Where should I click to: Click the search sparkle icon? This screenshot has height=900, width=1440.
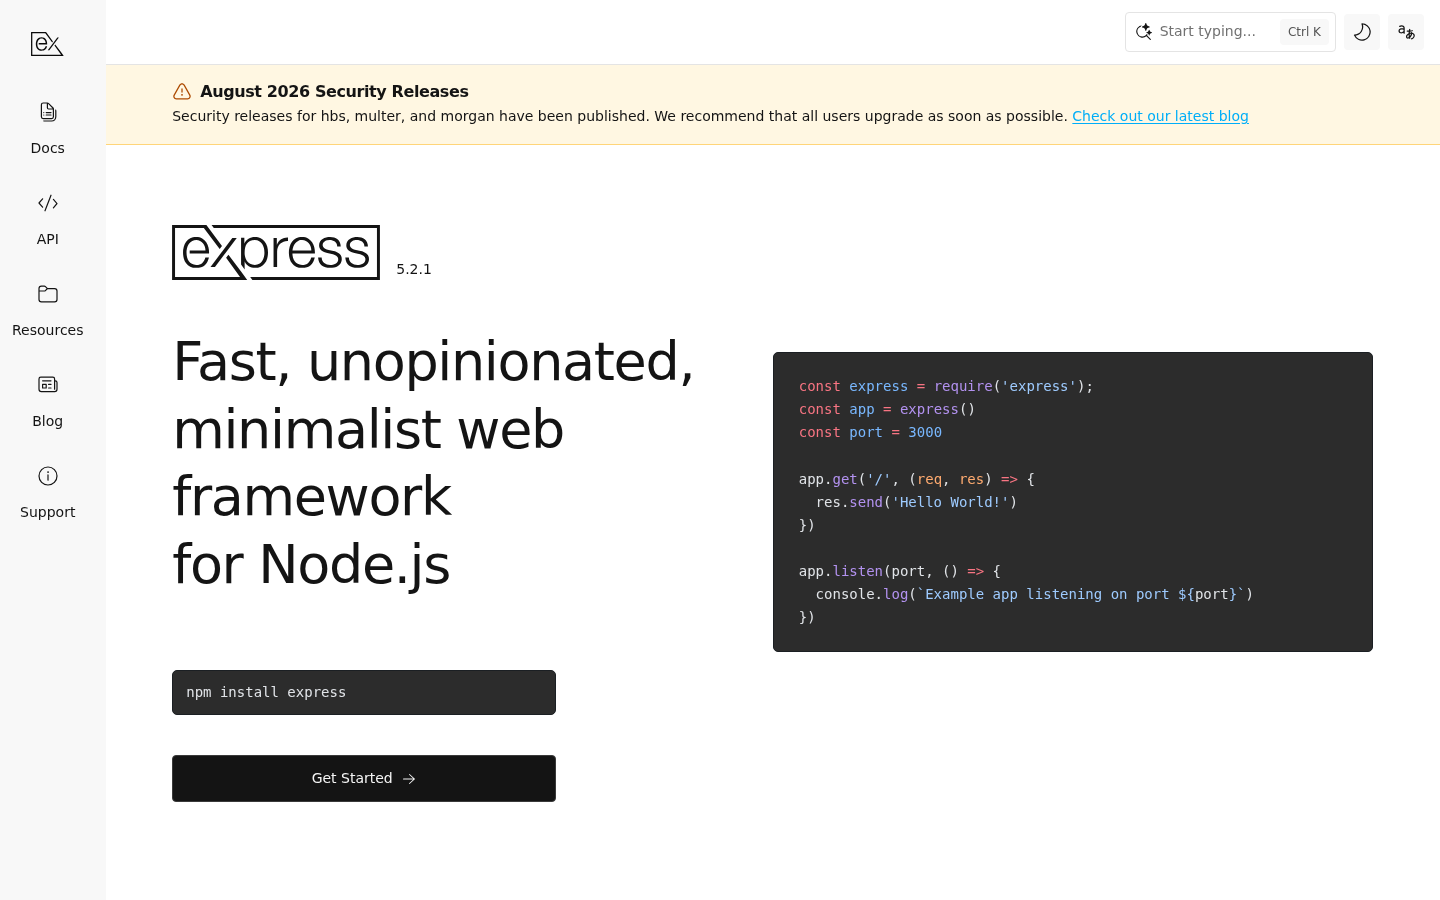pyautogui.click(x=1144, y=32)
